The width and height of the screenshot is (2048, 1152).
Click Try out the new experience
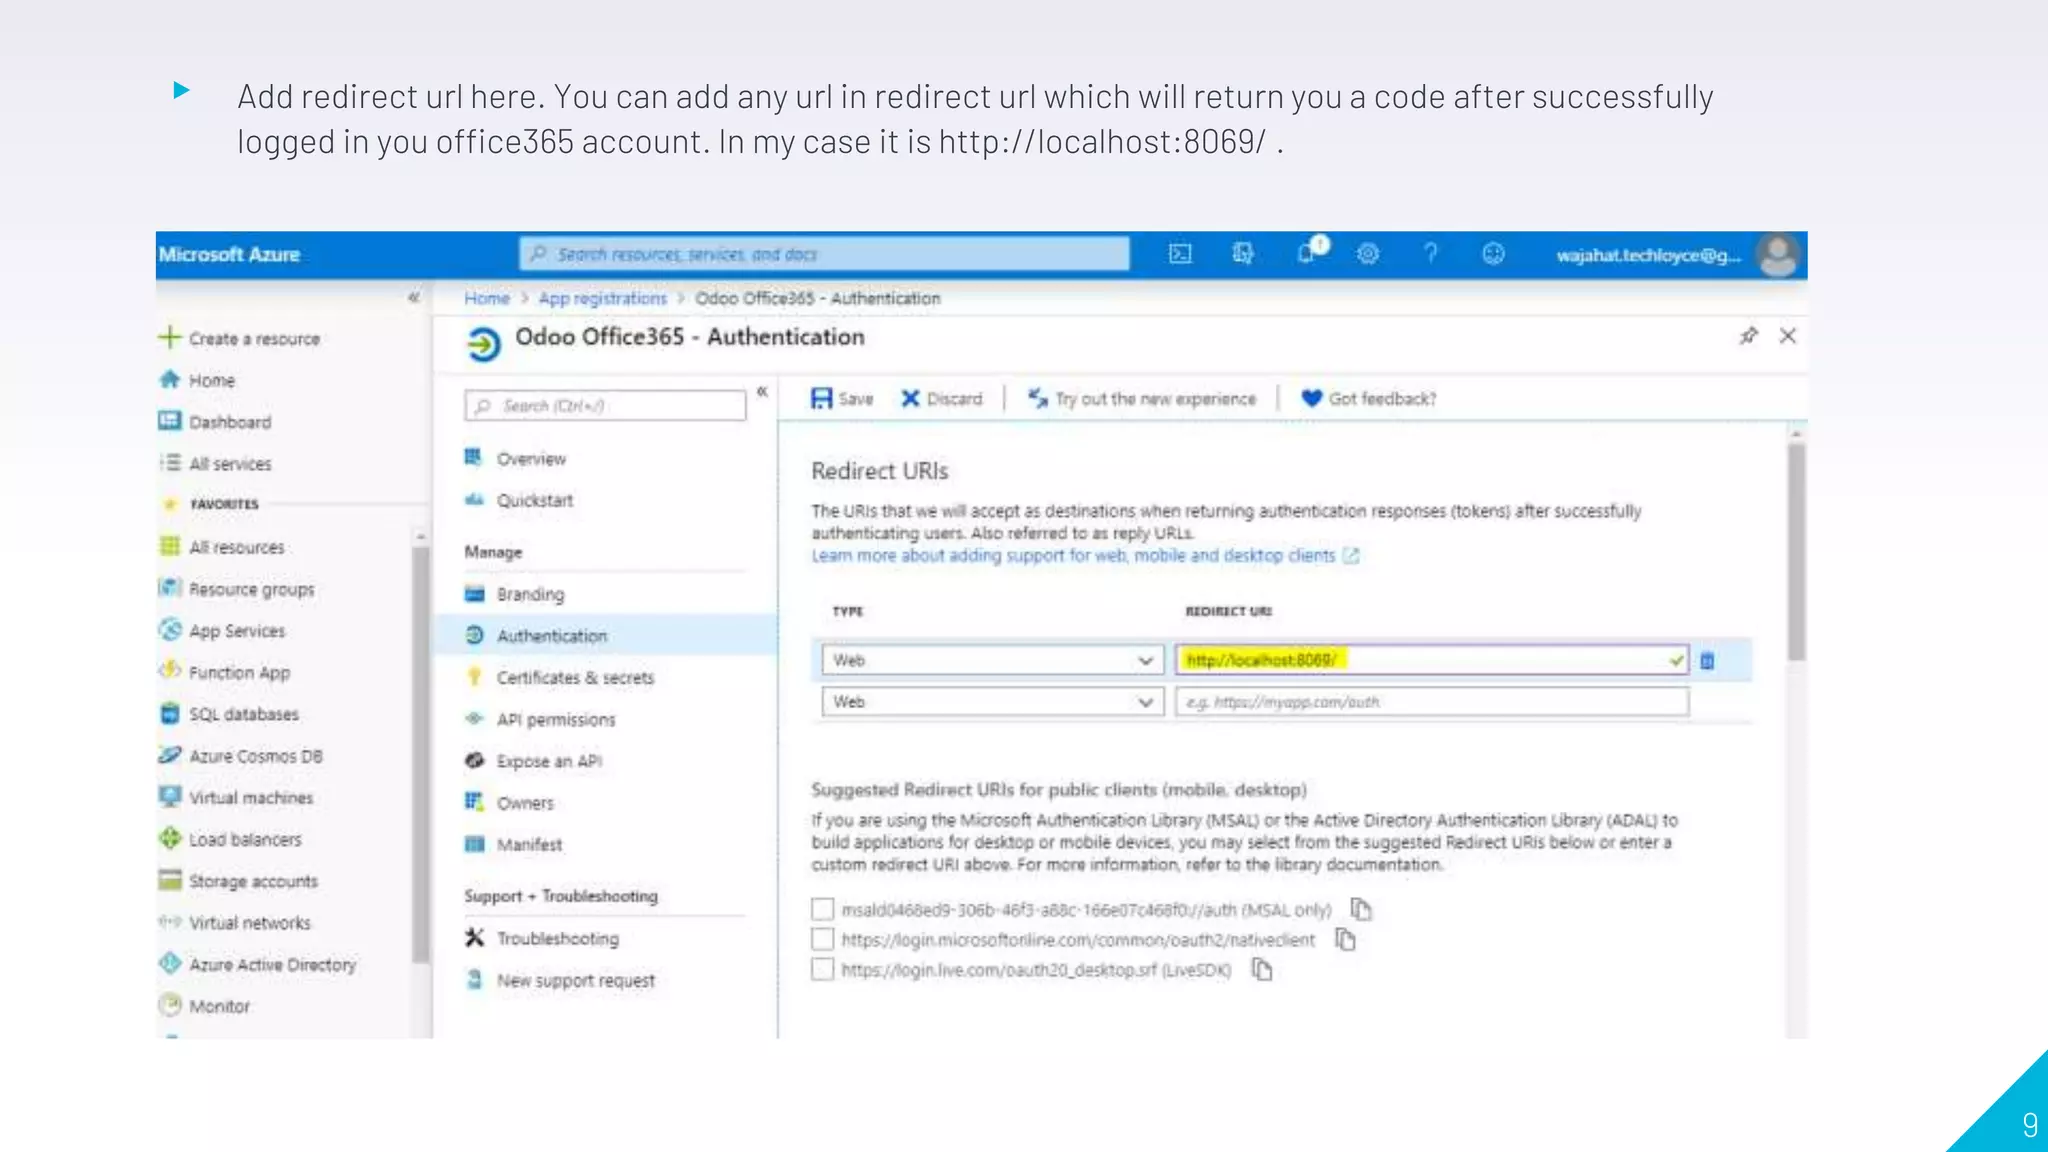pyautogui.click(x=1142, y=398)
